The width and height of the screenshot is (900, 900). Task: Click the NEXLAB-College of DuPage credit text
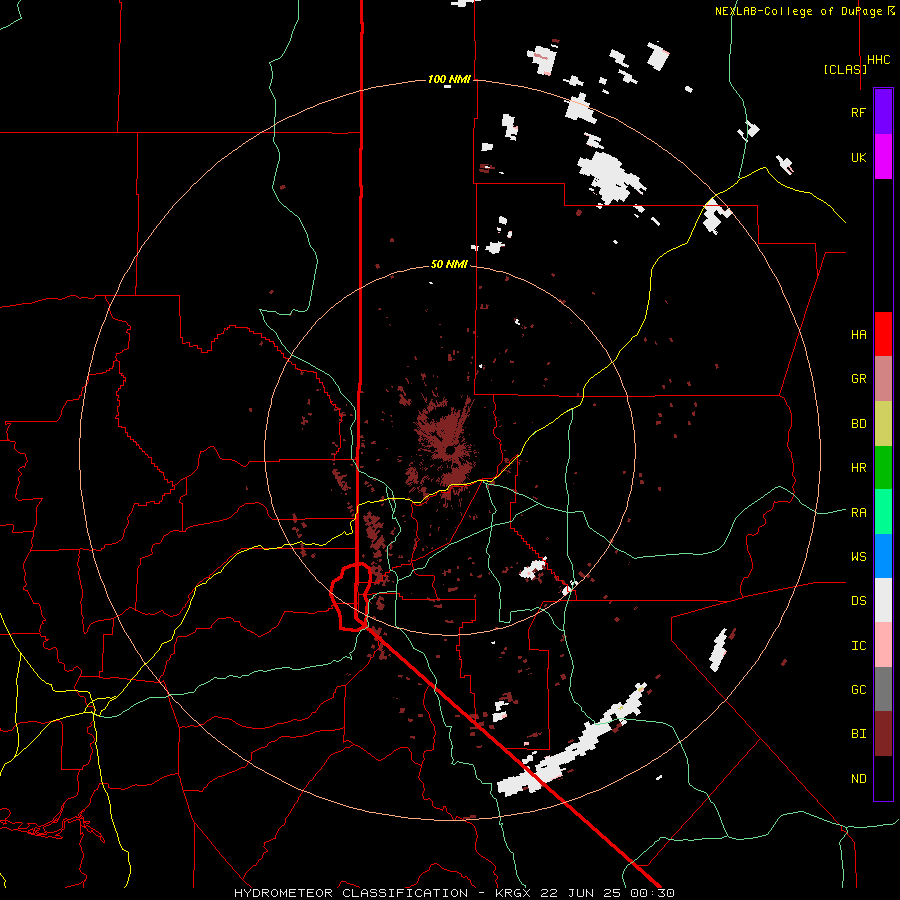click(800, 11)
